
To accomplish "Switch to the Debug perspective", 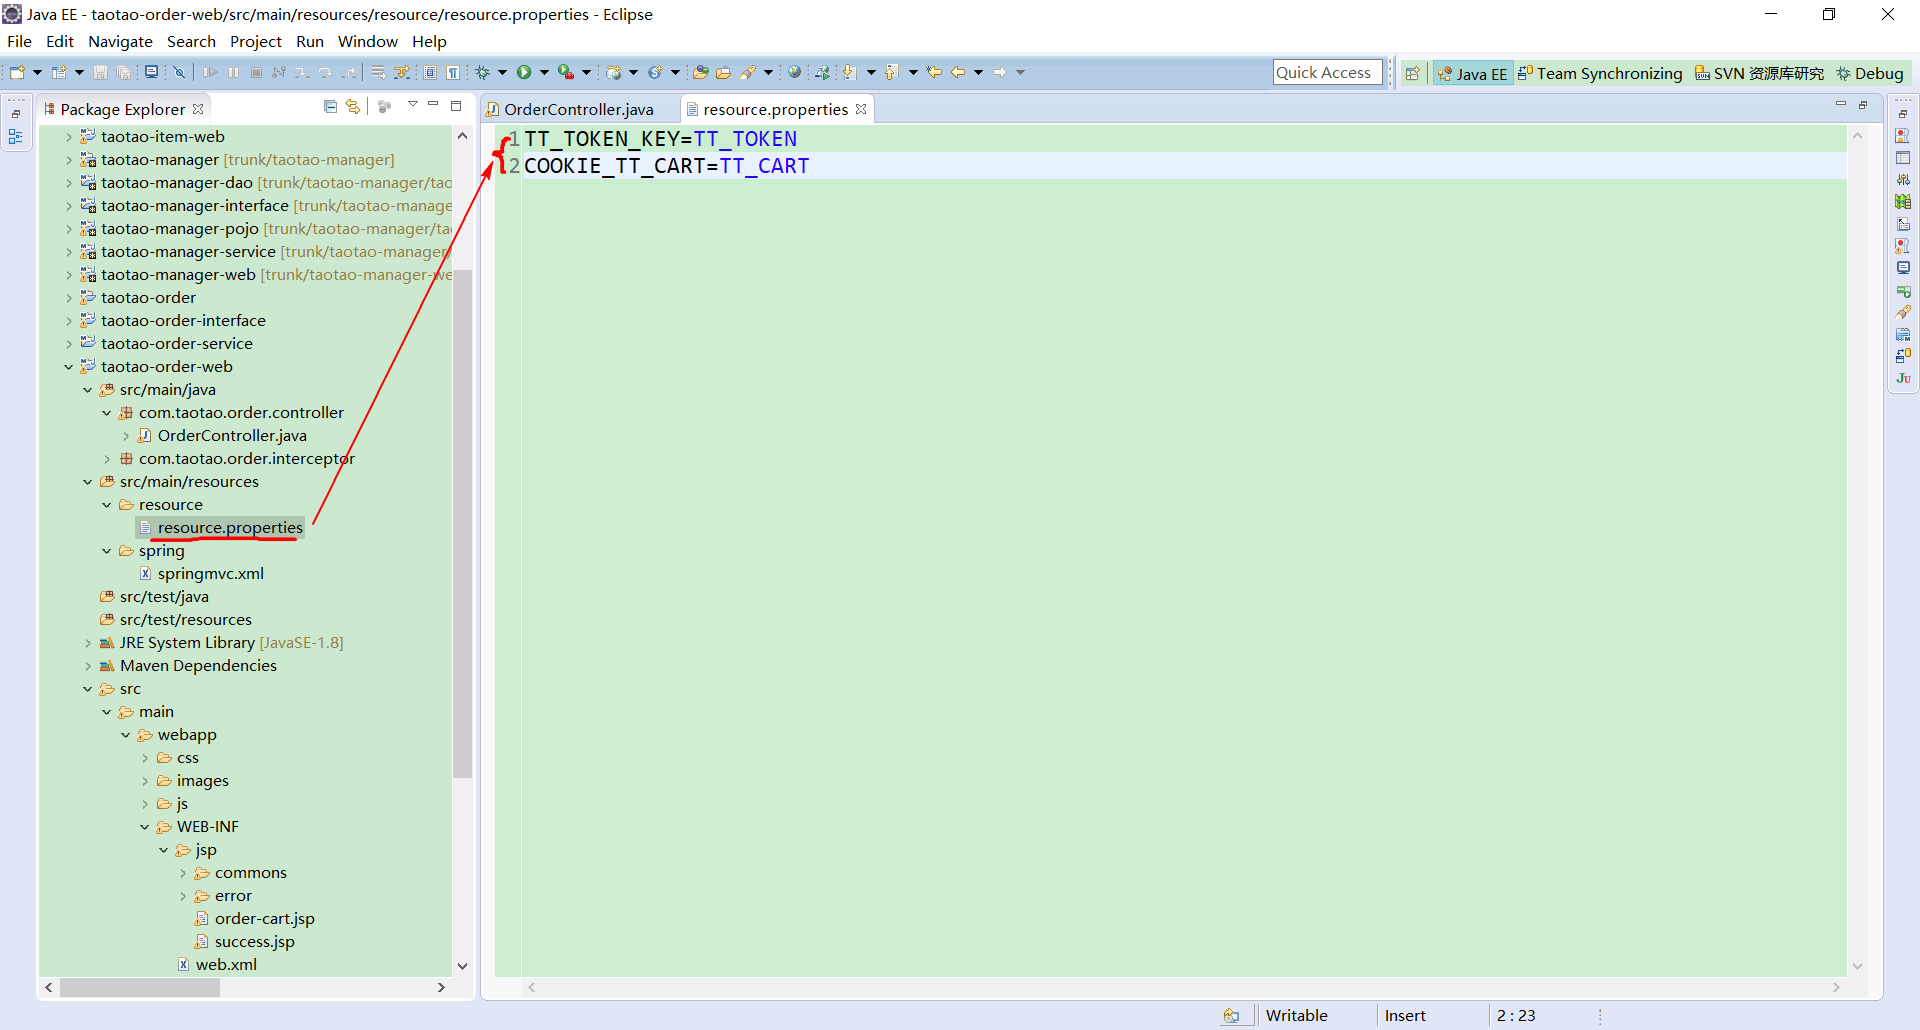I will 1869,73.
